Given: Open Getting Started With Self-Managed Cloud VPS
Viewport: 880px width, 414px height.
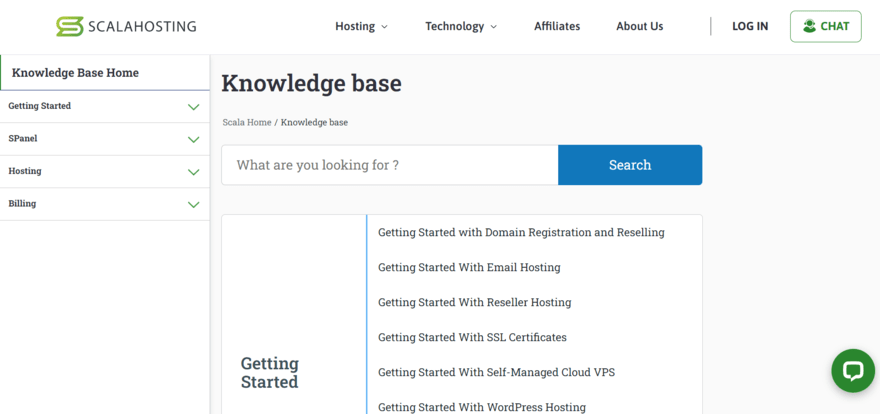Looking at the screenshot, I should pos(496,372).
